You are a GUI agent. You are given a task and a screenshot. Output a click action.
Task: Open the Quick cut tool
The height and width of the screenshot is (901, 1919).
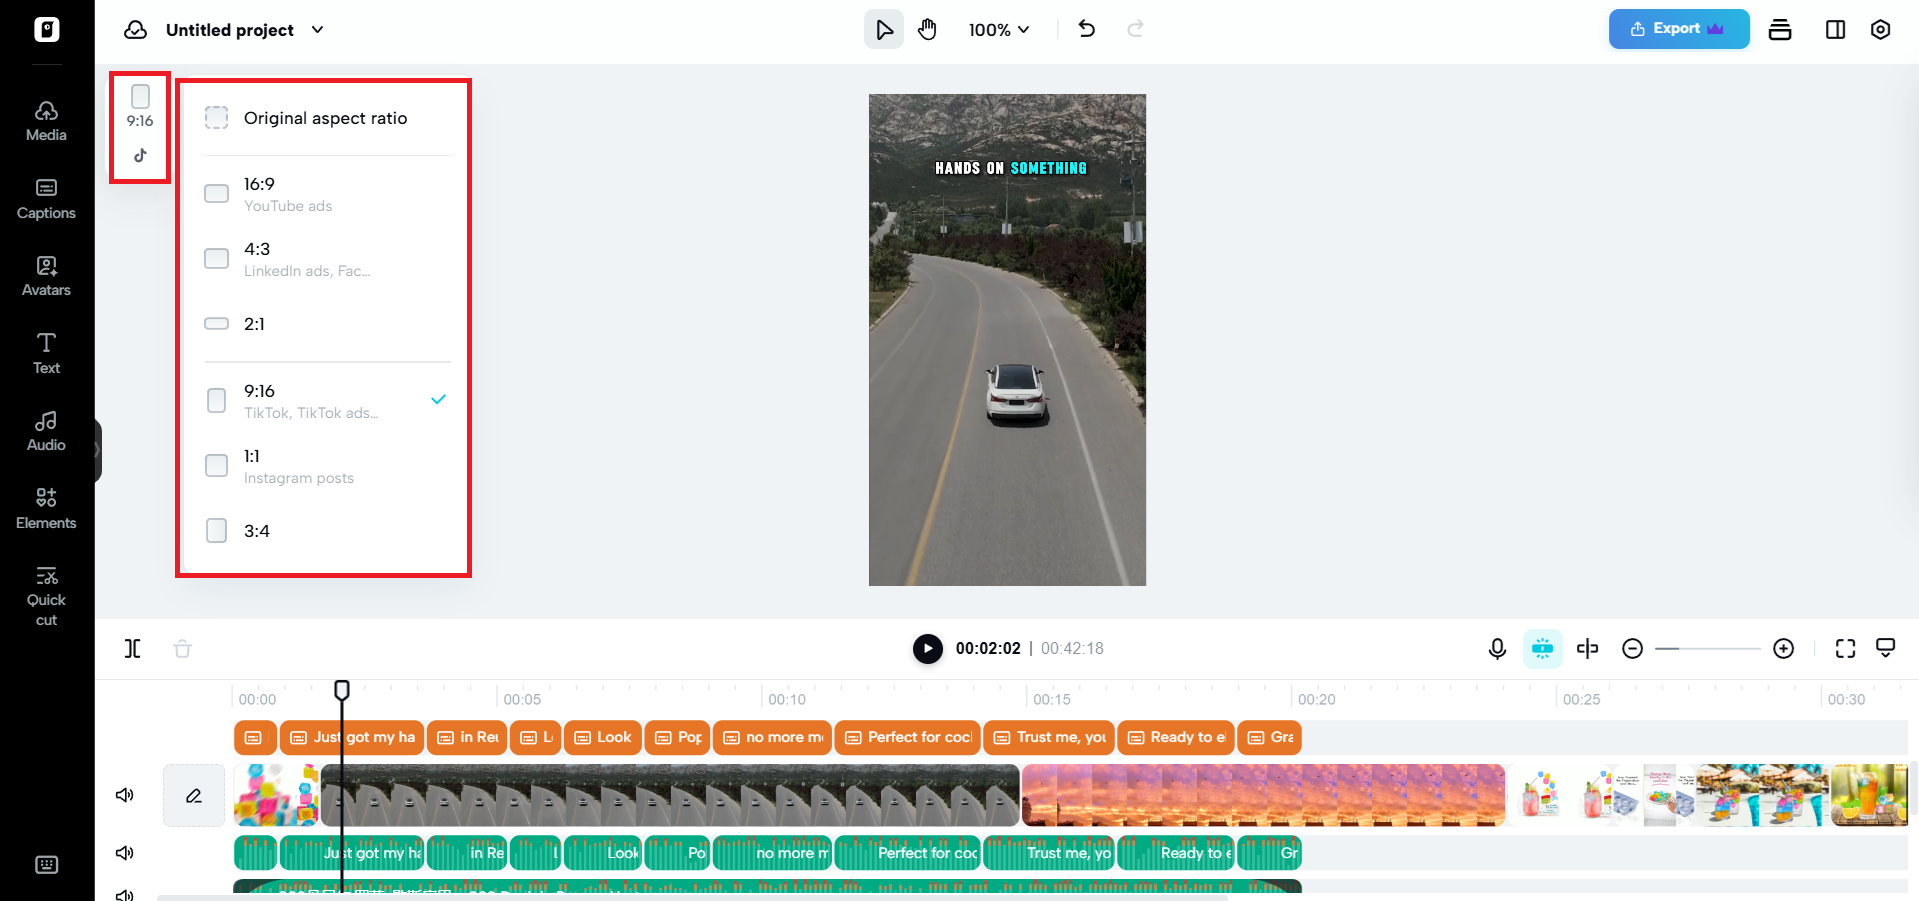[46, 597]
